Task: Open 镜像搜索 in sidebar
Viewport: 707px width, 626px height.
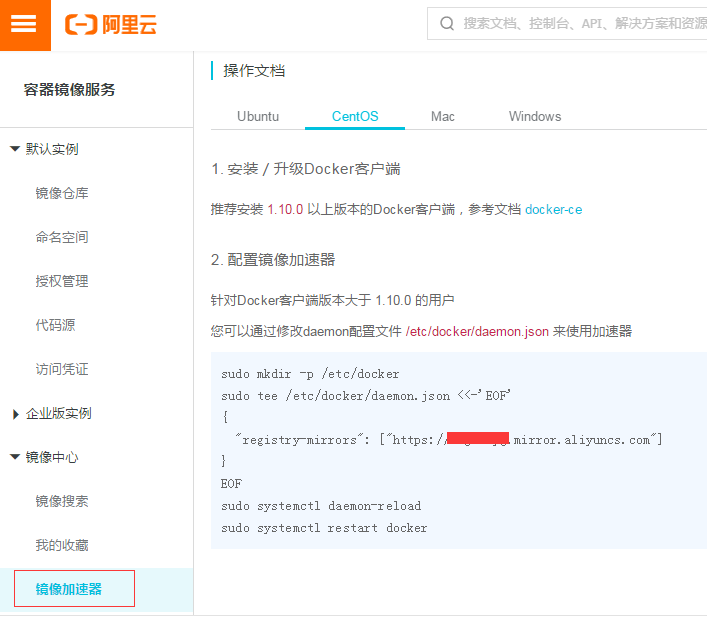Action: [62, 501]
